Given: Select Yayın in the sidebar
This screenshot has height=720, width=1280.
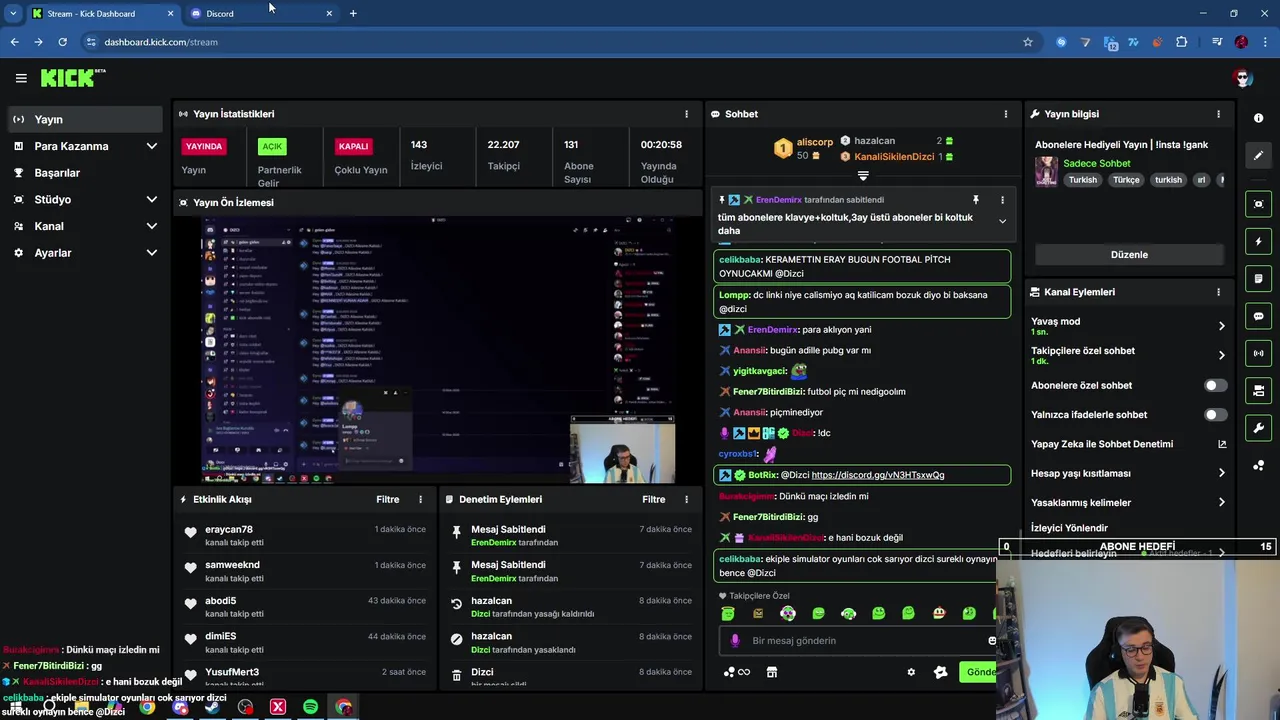Looking at the screenshot, I should pos(83,119).
